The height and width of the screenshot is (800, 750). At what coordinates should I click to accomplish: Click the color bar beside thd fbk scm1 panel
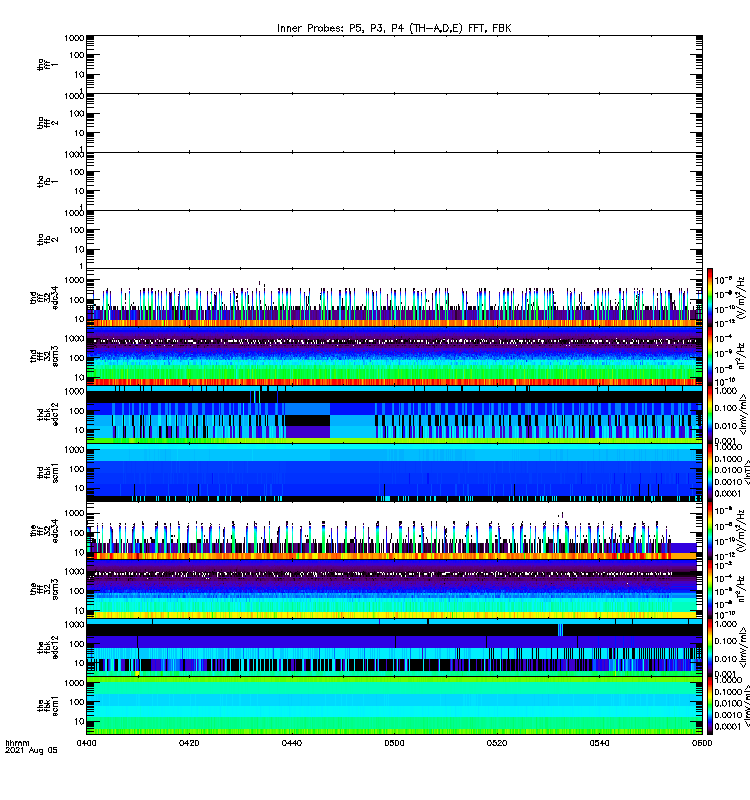pyautogui.click(x=710, y=473)
